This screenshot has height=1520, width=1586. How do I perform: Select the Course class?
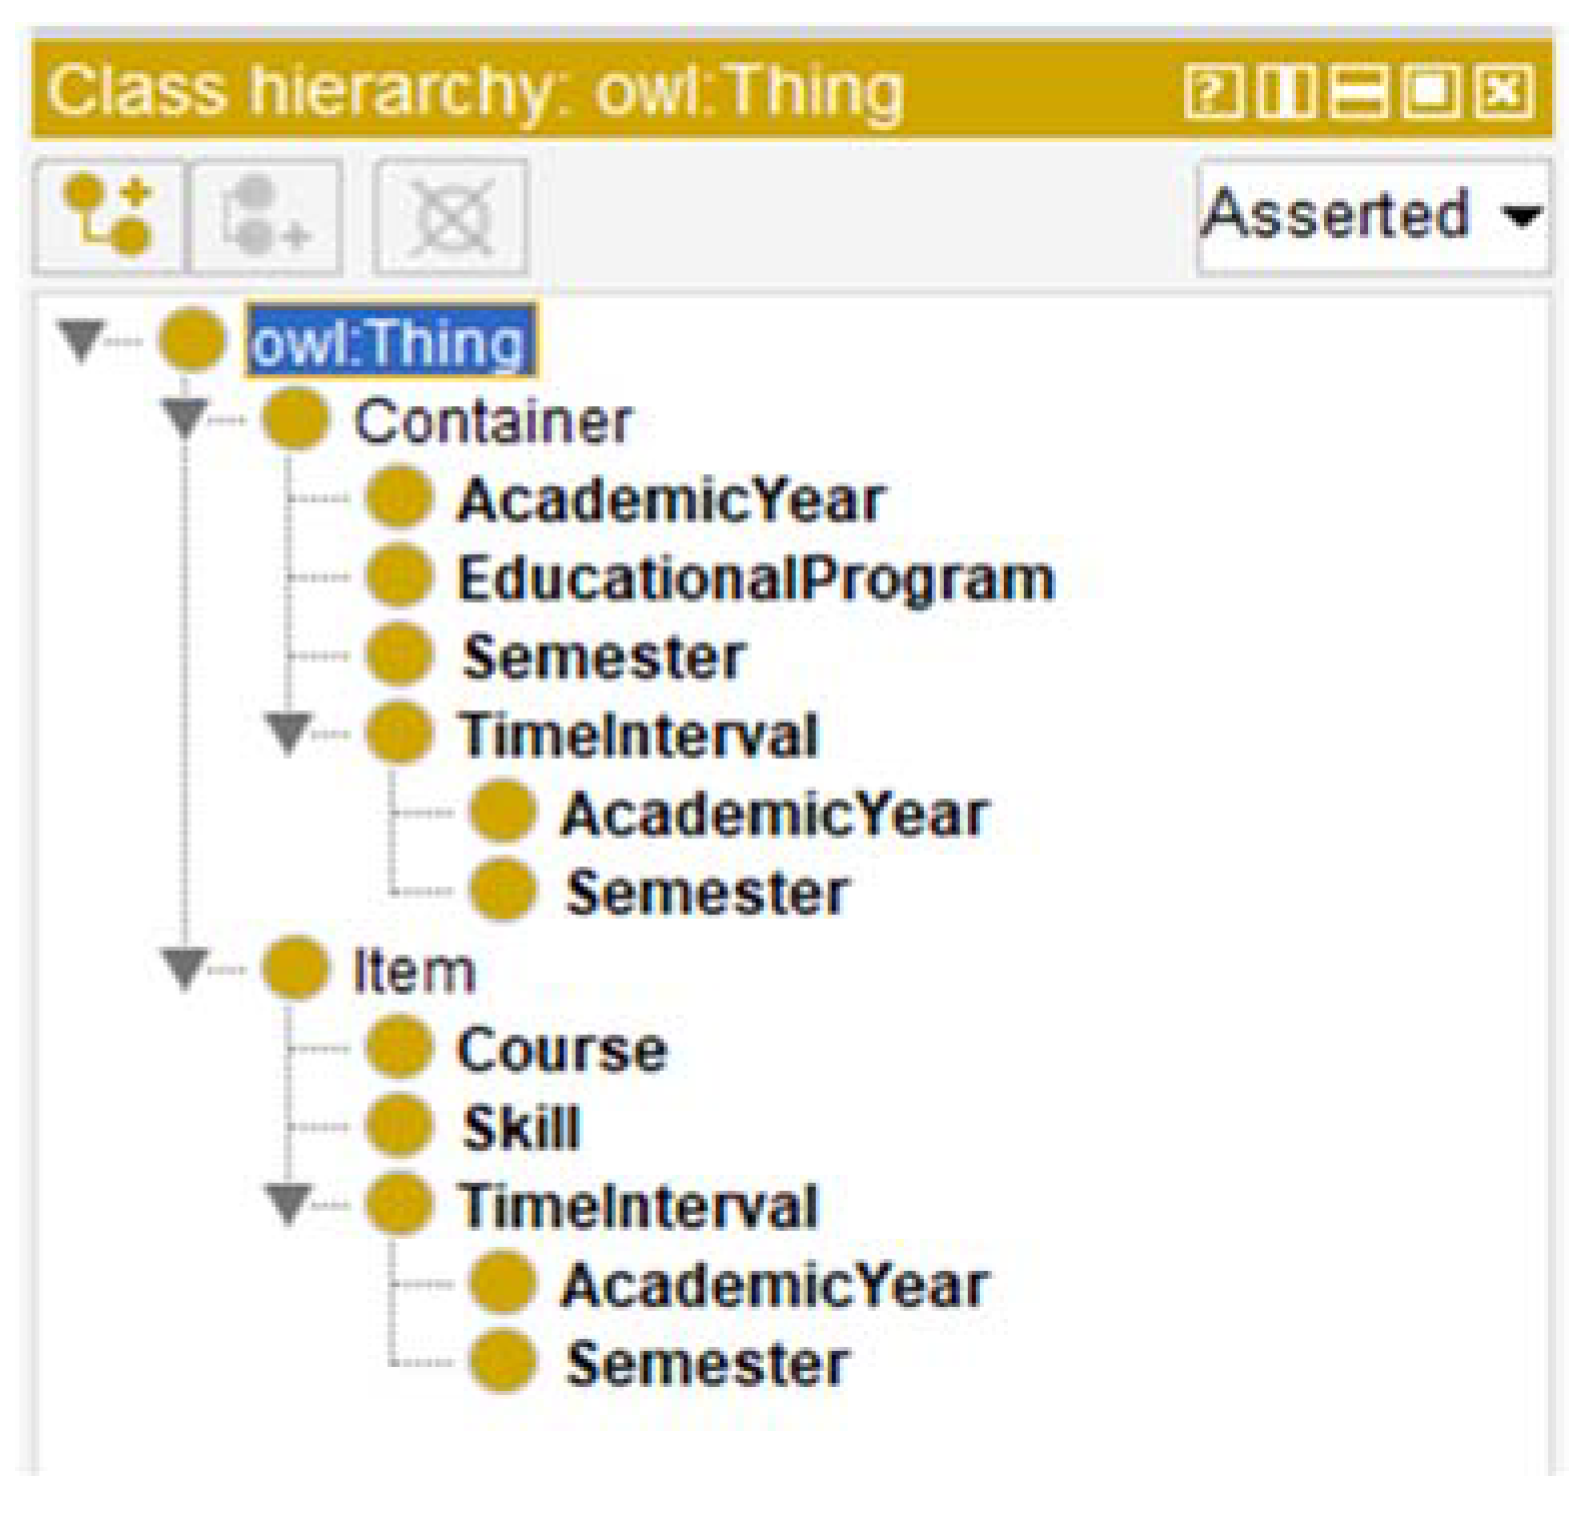coord(561,1049)
